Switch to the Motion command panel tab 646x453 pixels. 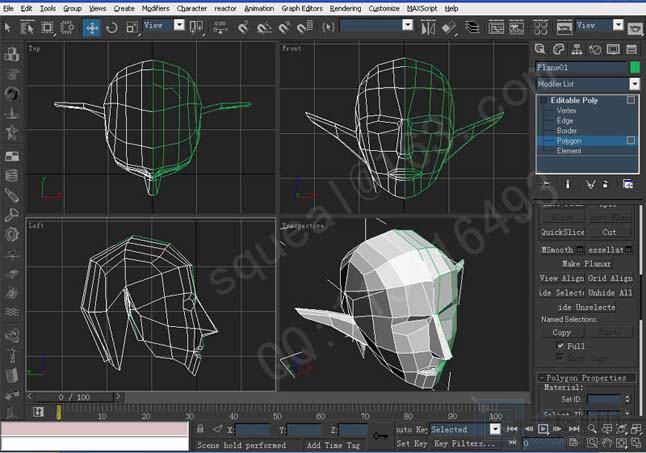[x=595, y=49]
